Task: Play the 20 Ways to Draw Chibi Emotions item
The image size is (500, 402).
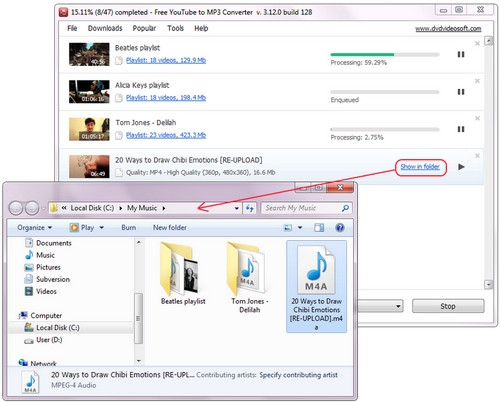Action: pyautogui.click(x=461, y=167)
